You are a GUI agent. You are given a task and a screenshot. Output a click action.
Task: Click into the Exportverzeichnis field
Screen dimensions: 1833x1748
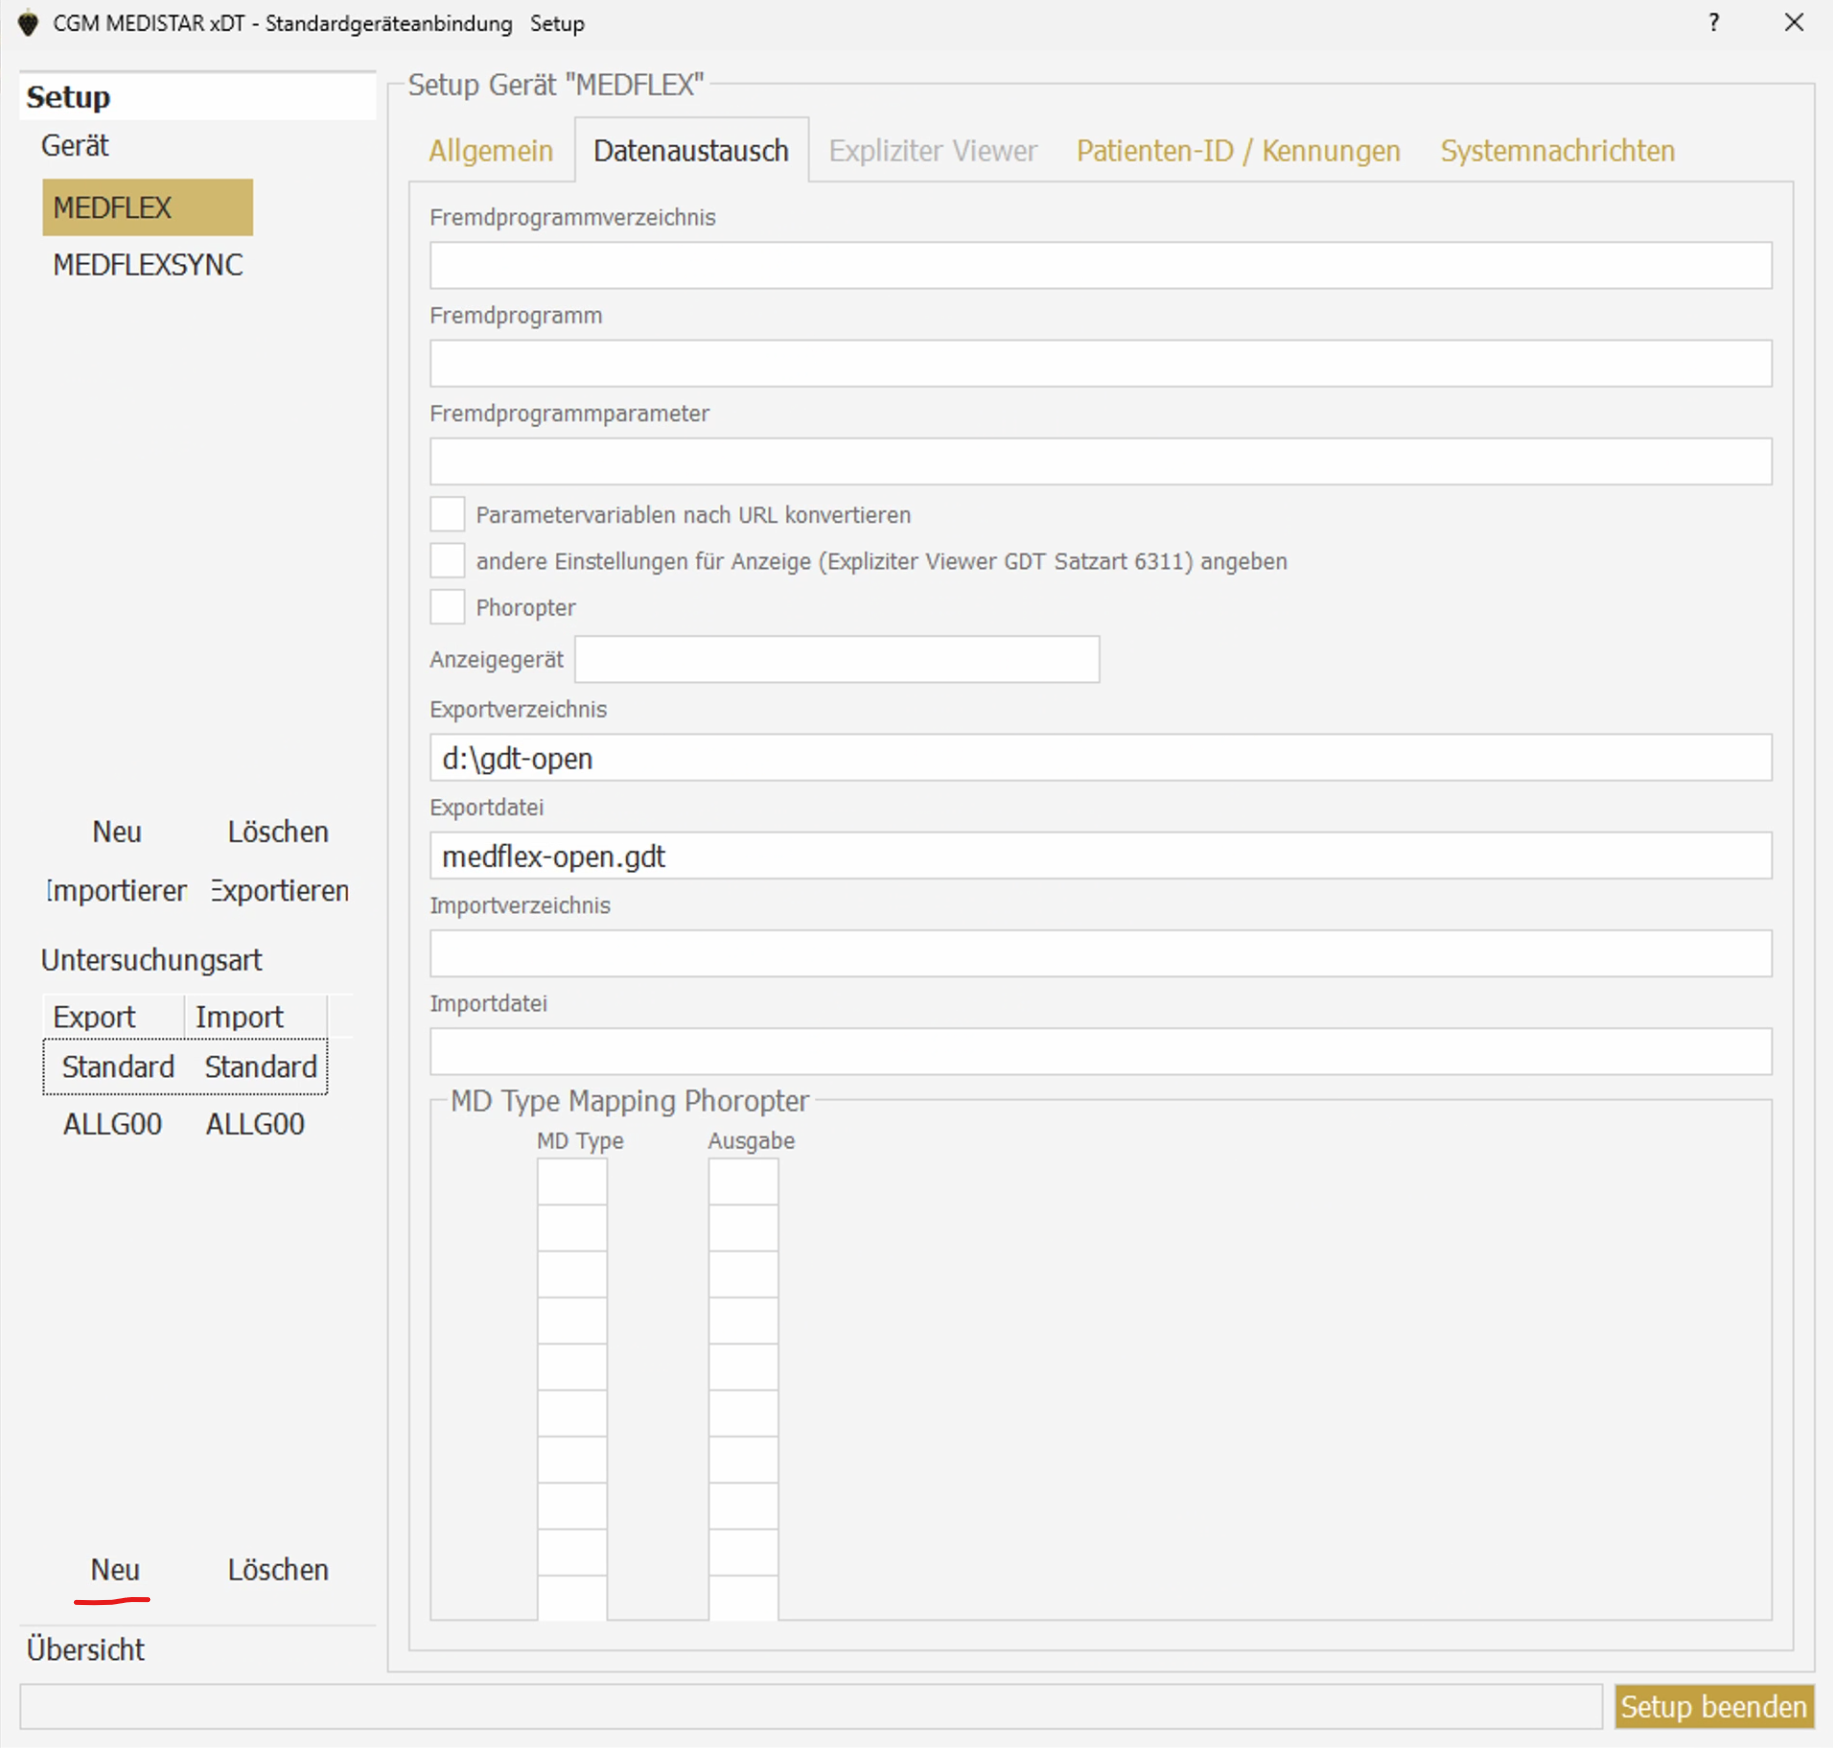[1100, 758]
